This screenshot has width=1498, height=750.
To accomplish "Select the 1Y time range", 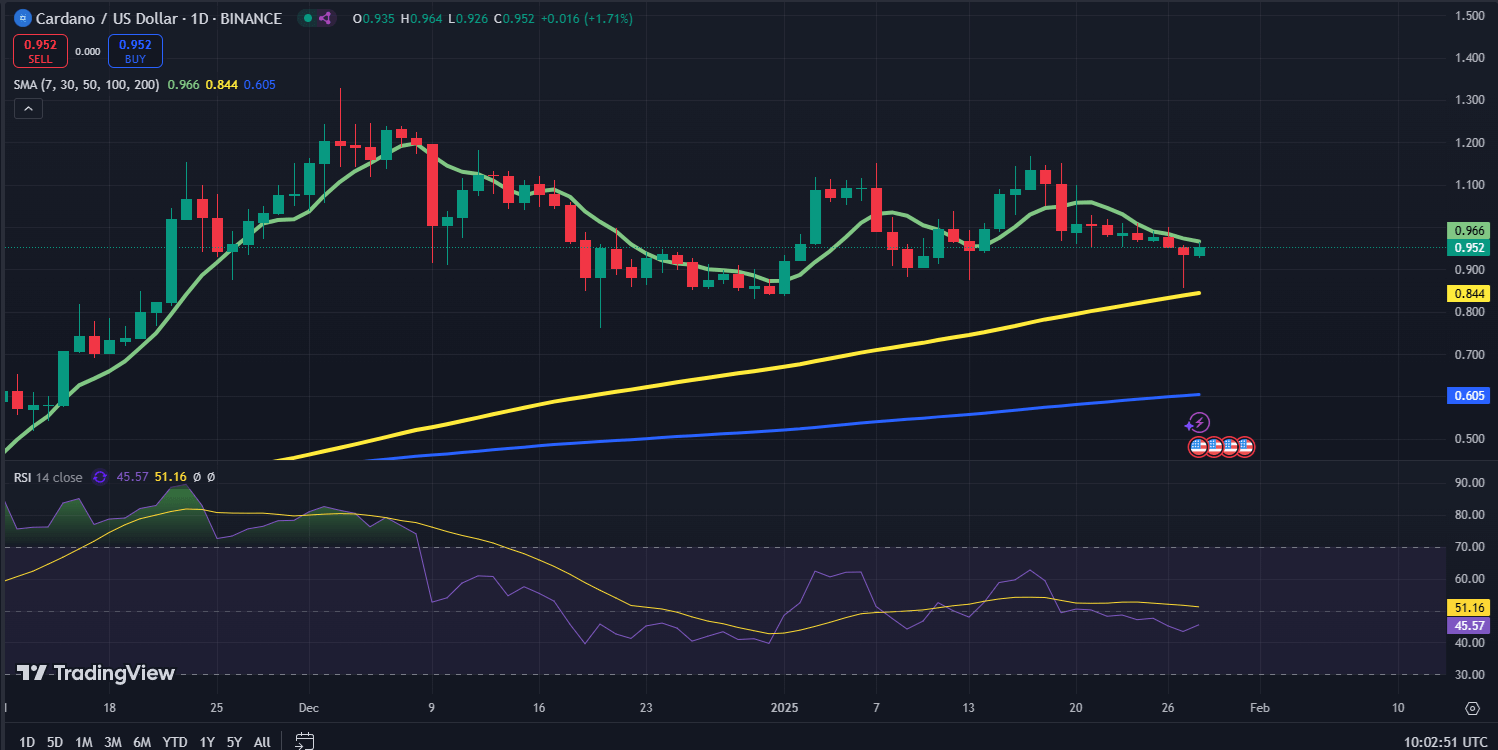I will tap(207, 742).
